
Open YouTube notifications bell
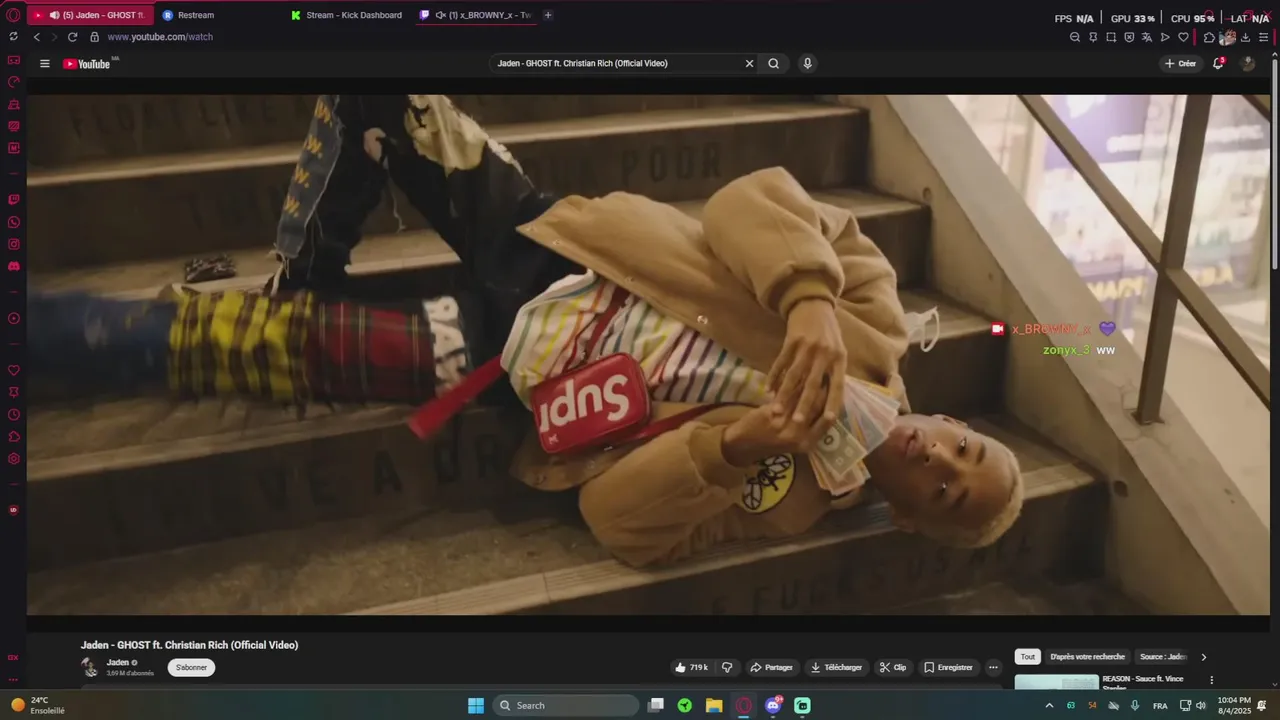[x=1218, y=63]
